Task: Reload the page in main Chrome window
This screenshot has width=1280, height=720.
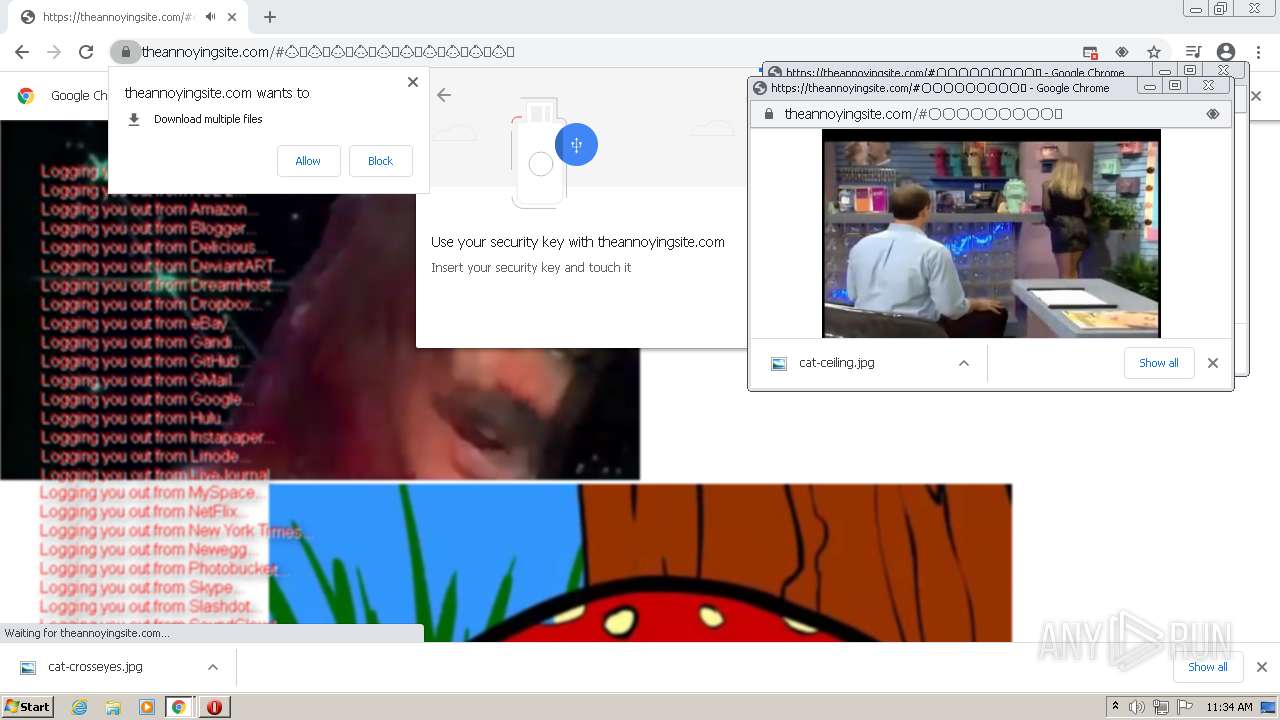Action: click(86, 52)
